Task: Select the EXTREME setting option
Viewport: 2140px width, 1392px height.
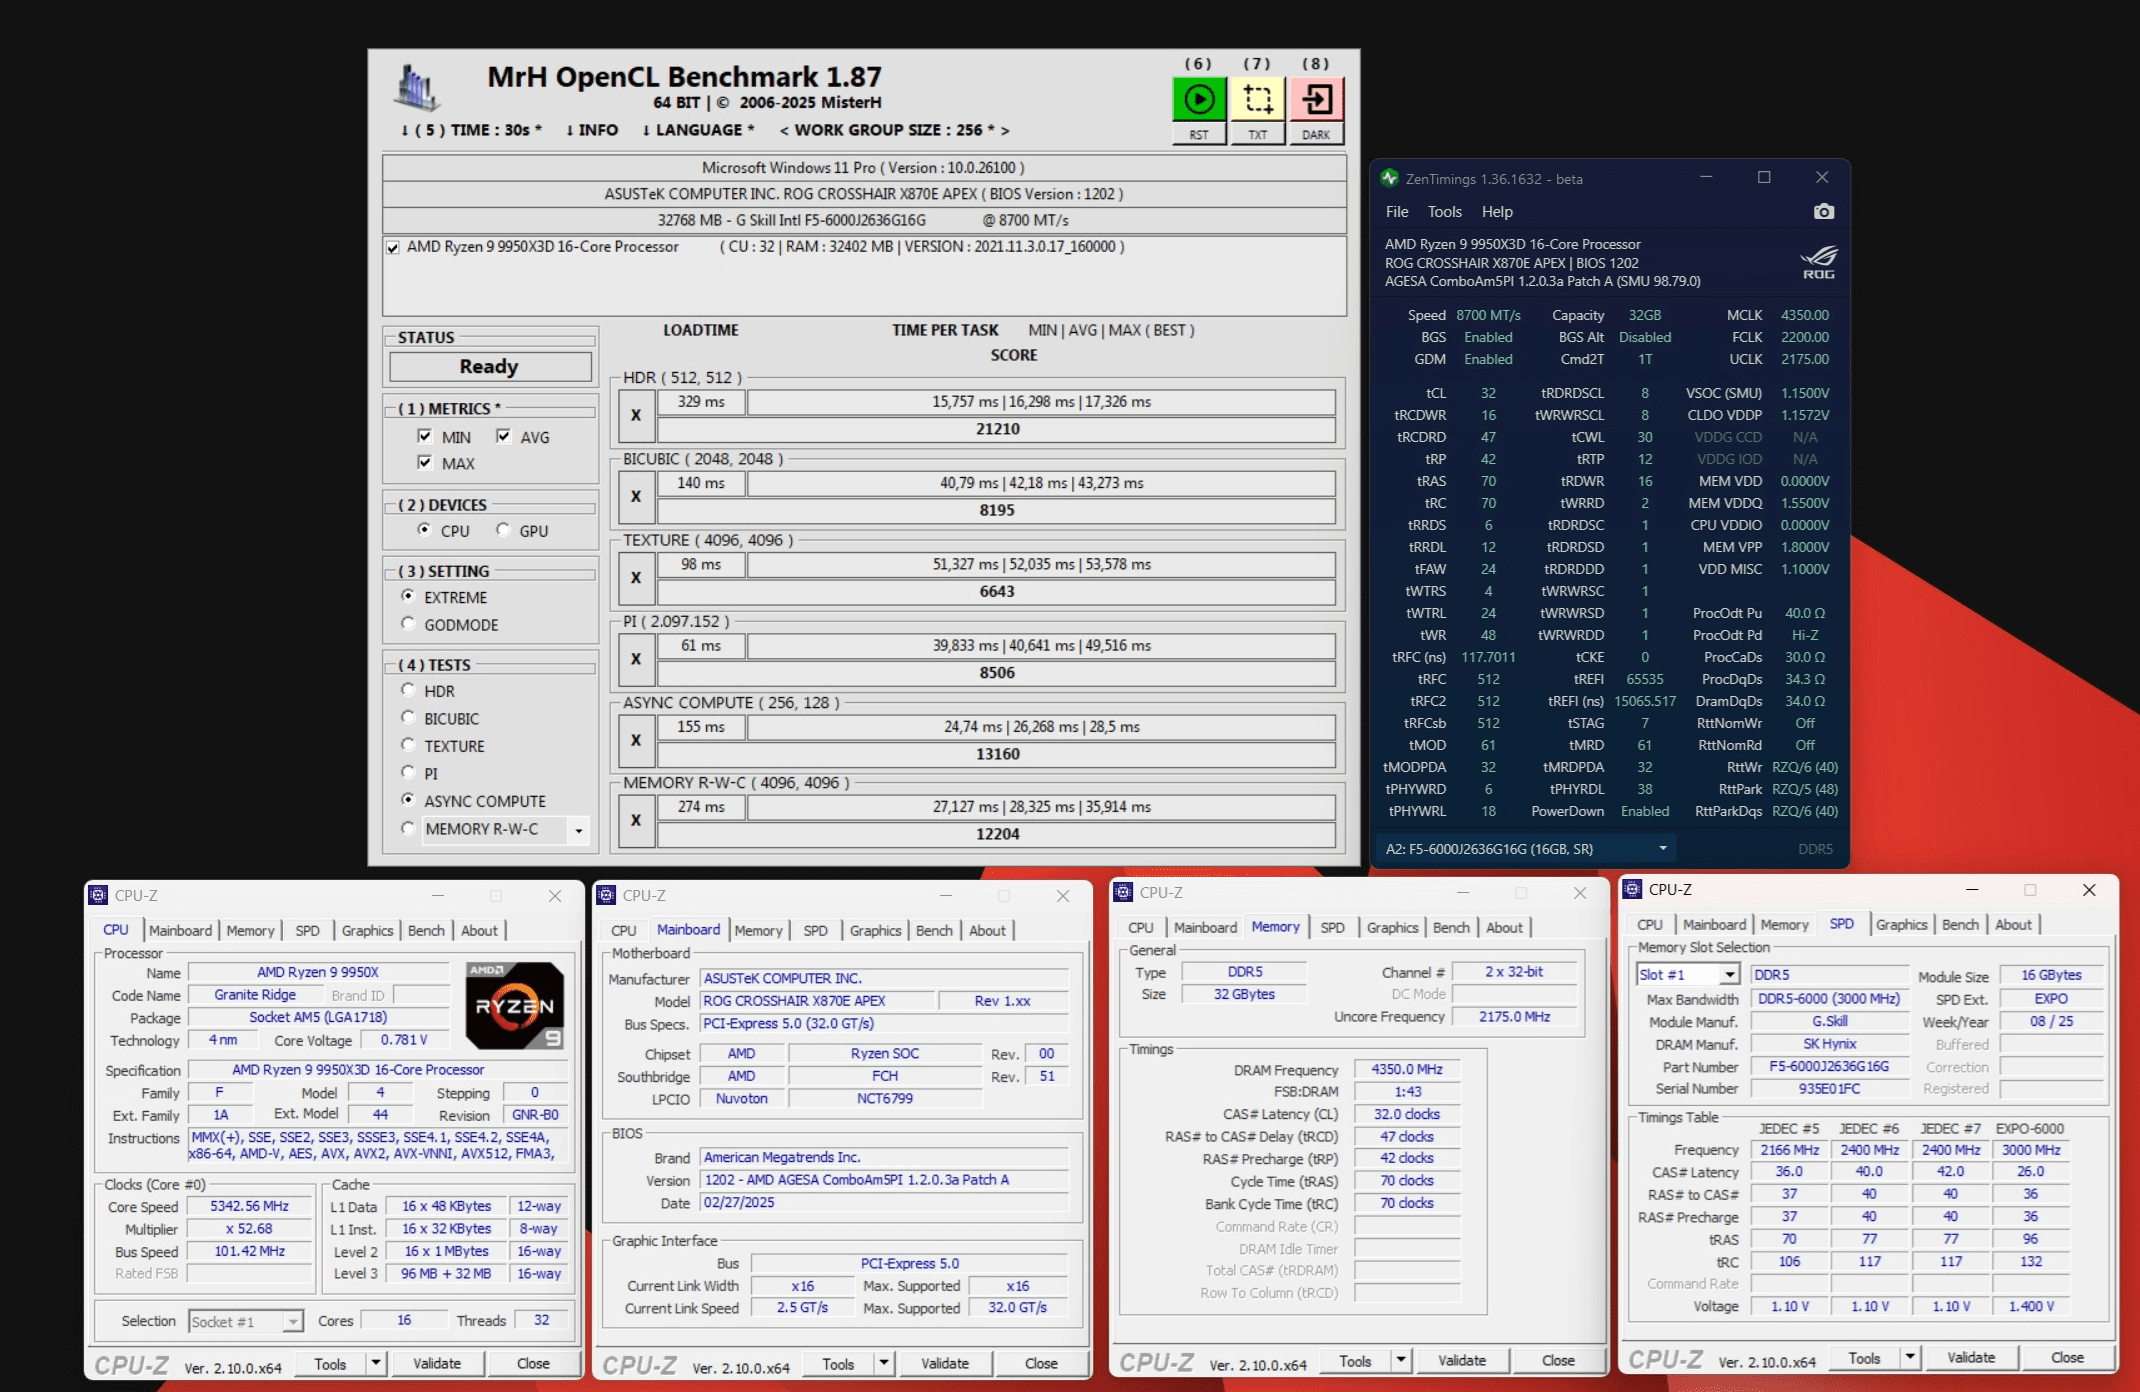Action: click(408, 596)
